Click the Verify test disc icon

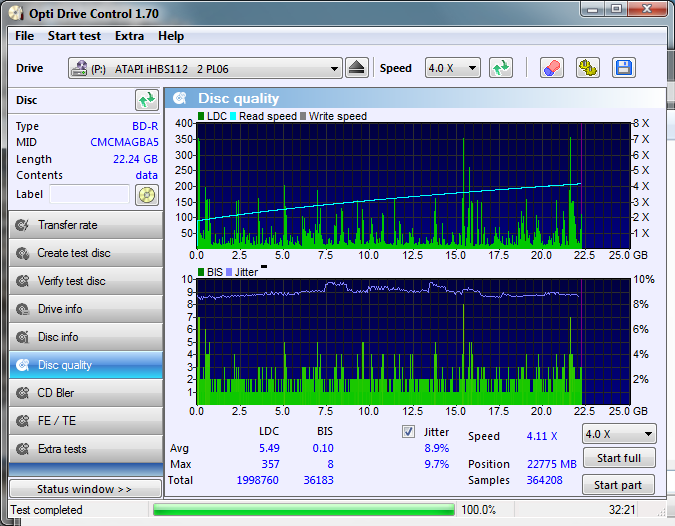coord(22,281)
